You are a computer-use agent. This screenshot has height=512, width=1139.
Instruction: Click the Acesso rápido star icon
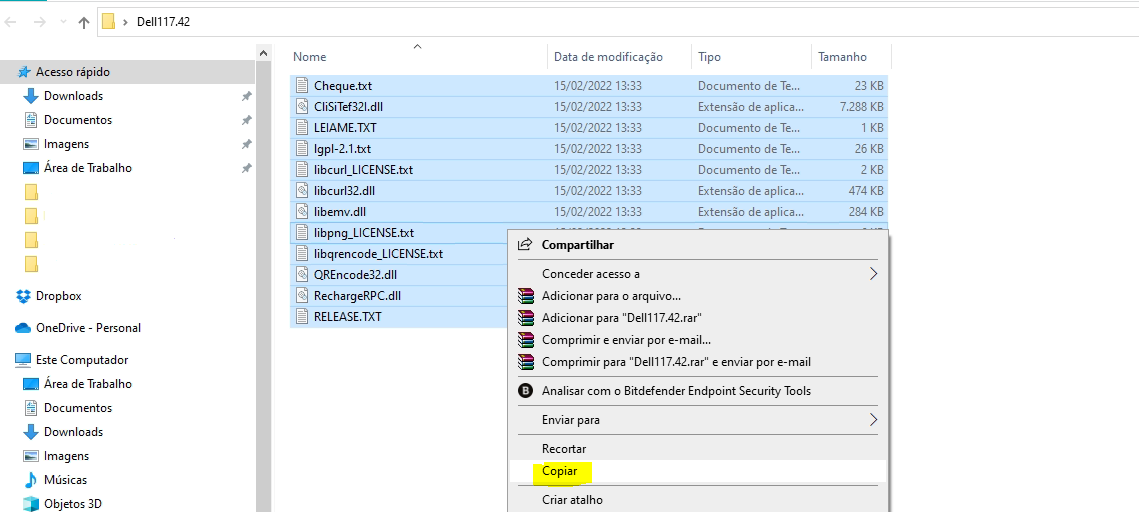click(x=24, y=72)
